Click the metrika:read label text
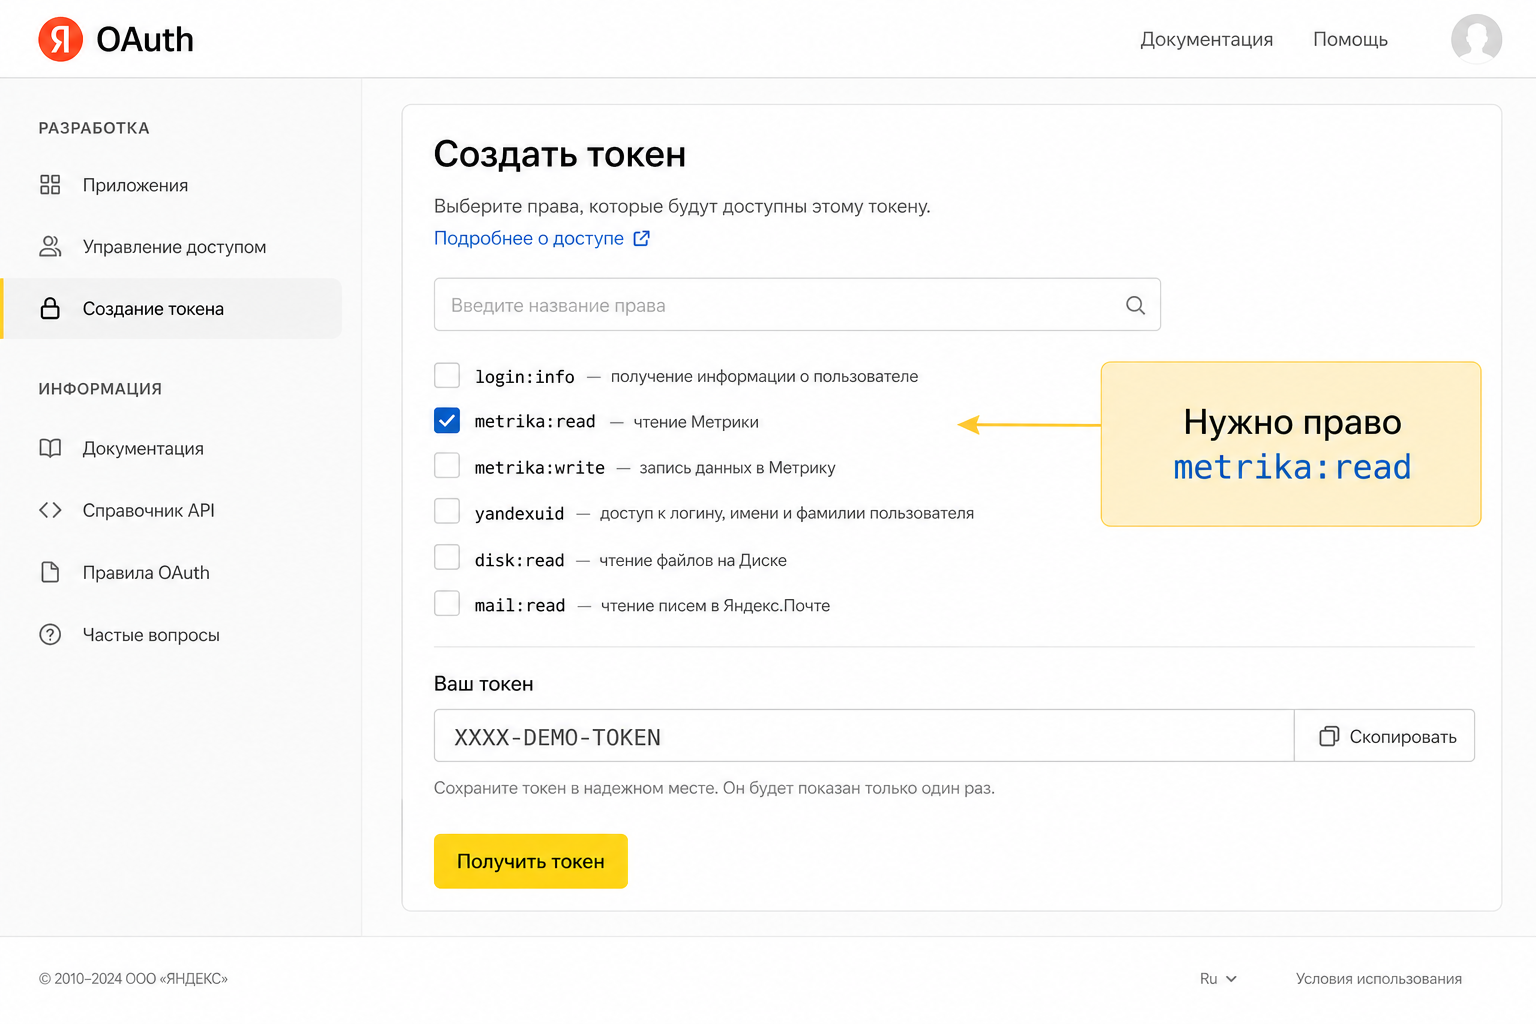 tap(535, 421)
